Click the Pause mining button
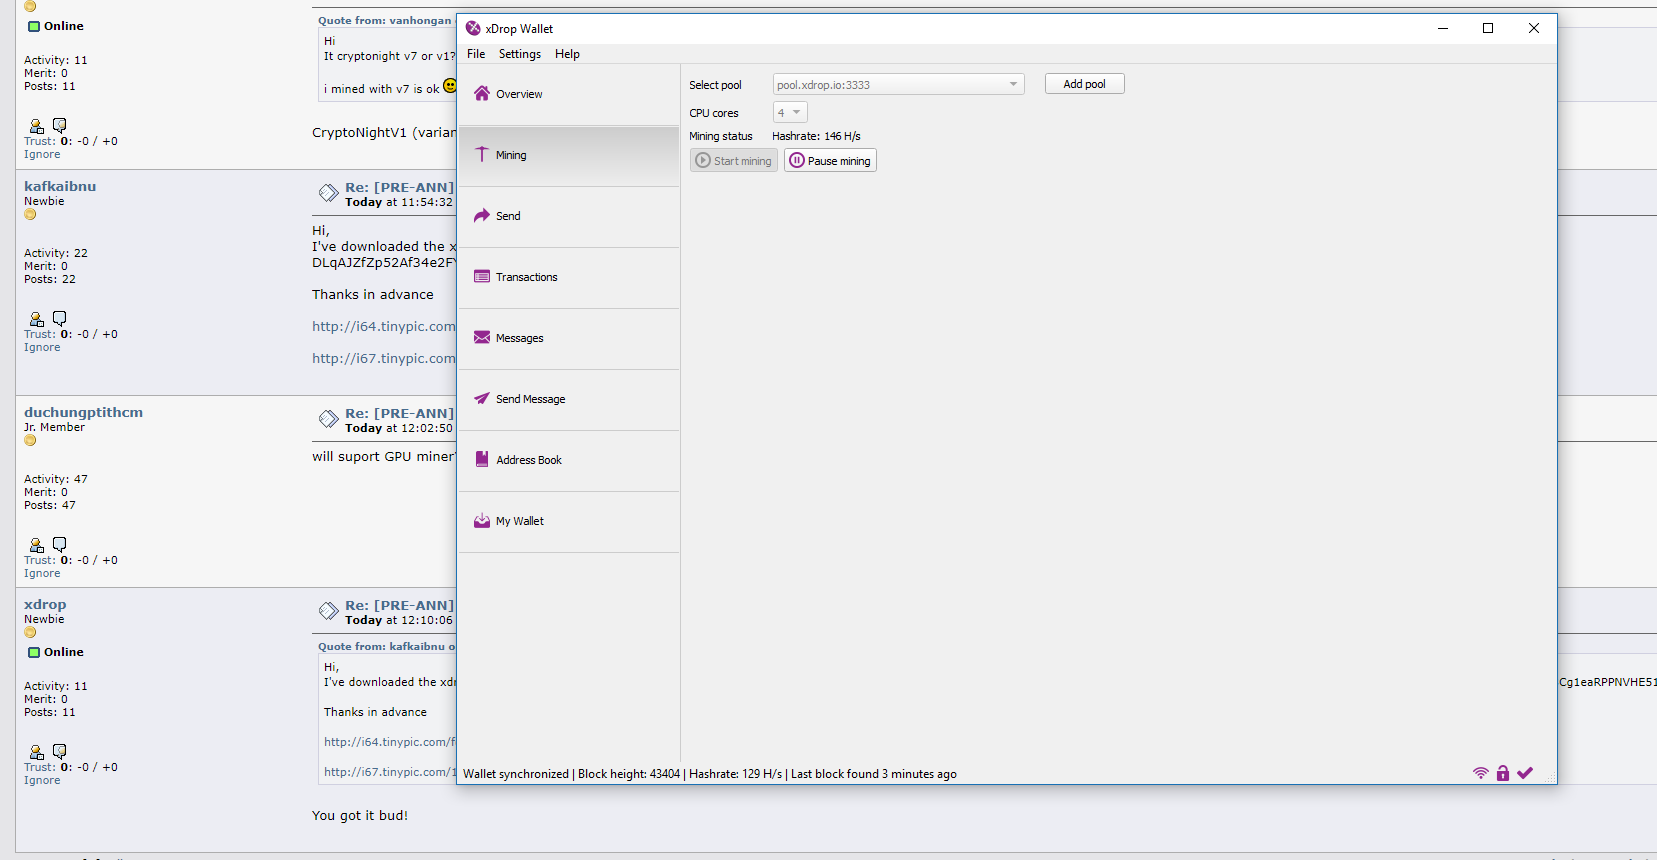This screenshot has height=860, width=1657. pos(830,161)
